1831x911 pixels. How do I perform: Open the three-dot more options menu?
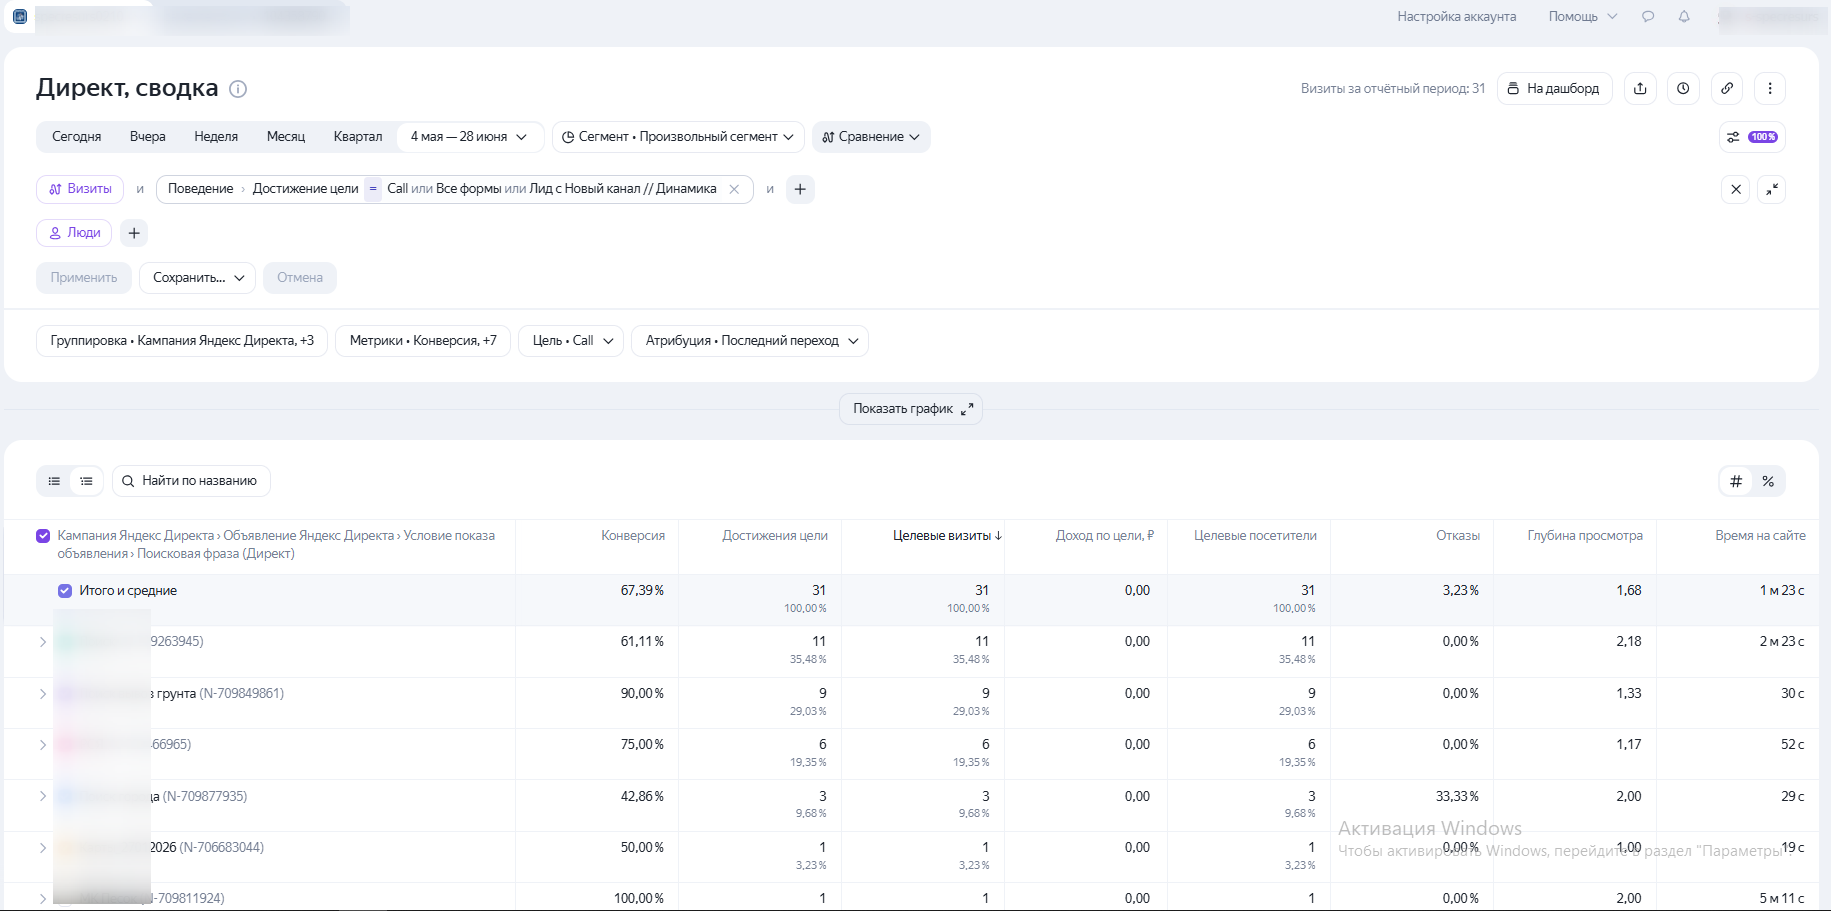[x=1770, y=88]
